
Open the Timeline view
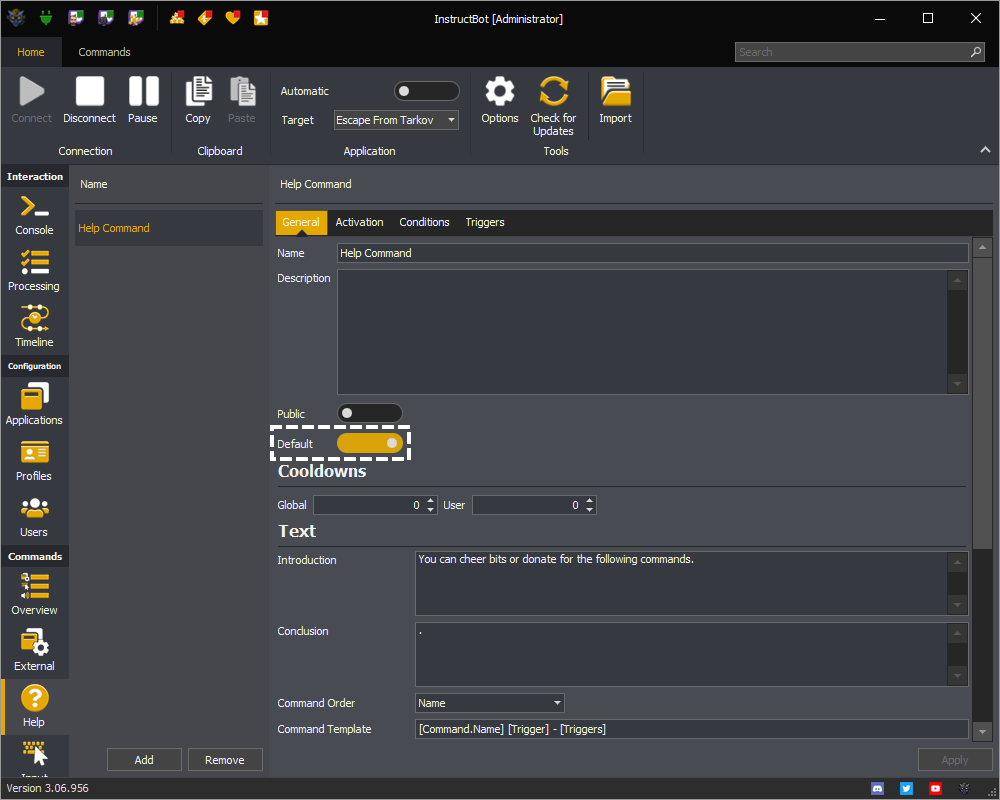click(x=34, y=327)
